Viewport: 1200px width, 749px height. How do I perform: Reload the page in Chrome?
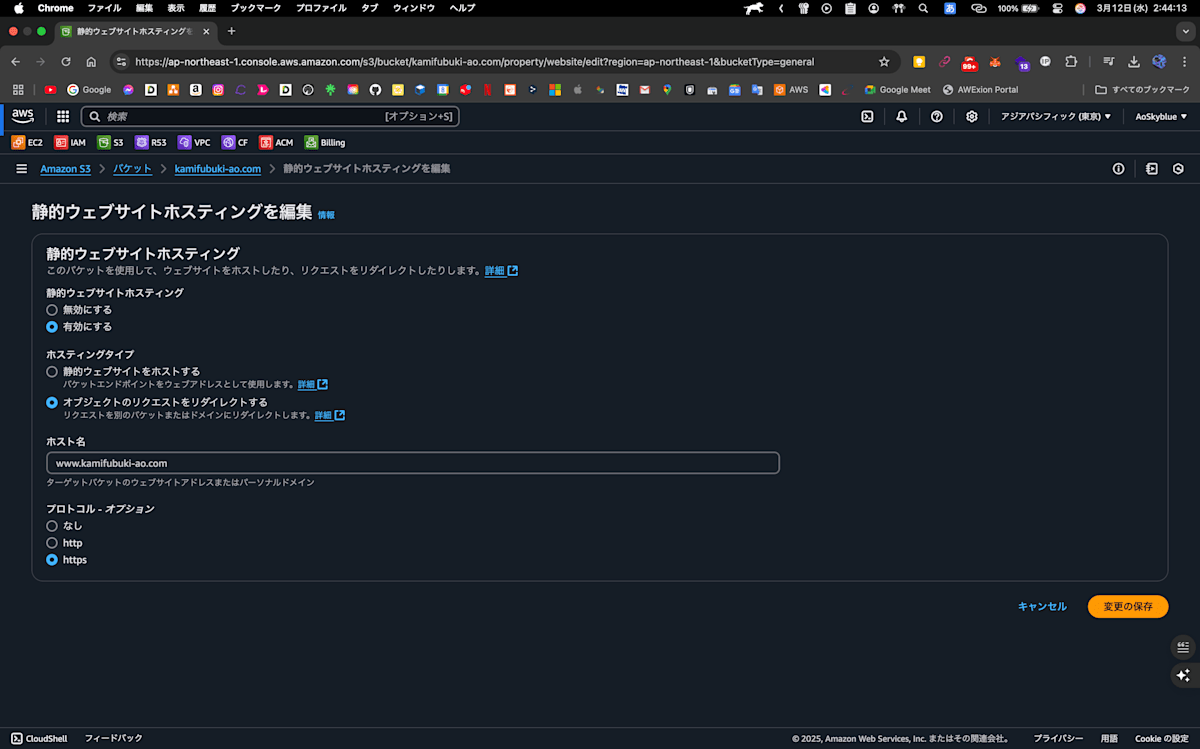pos(66,61)
